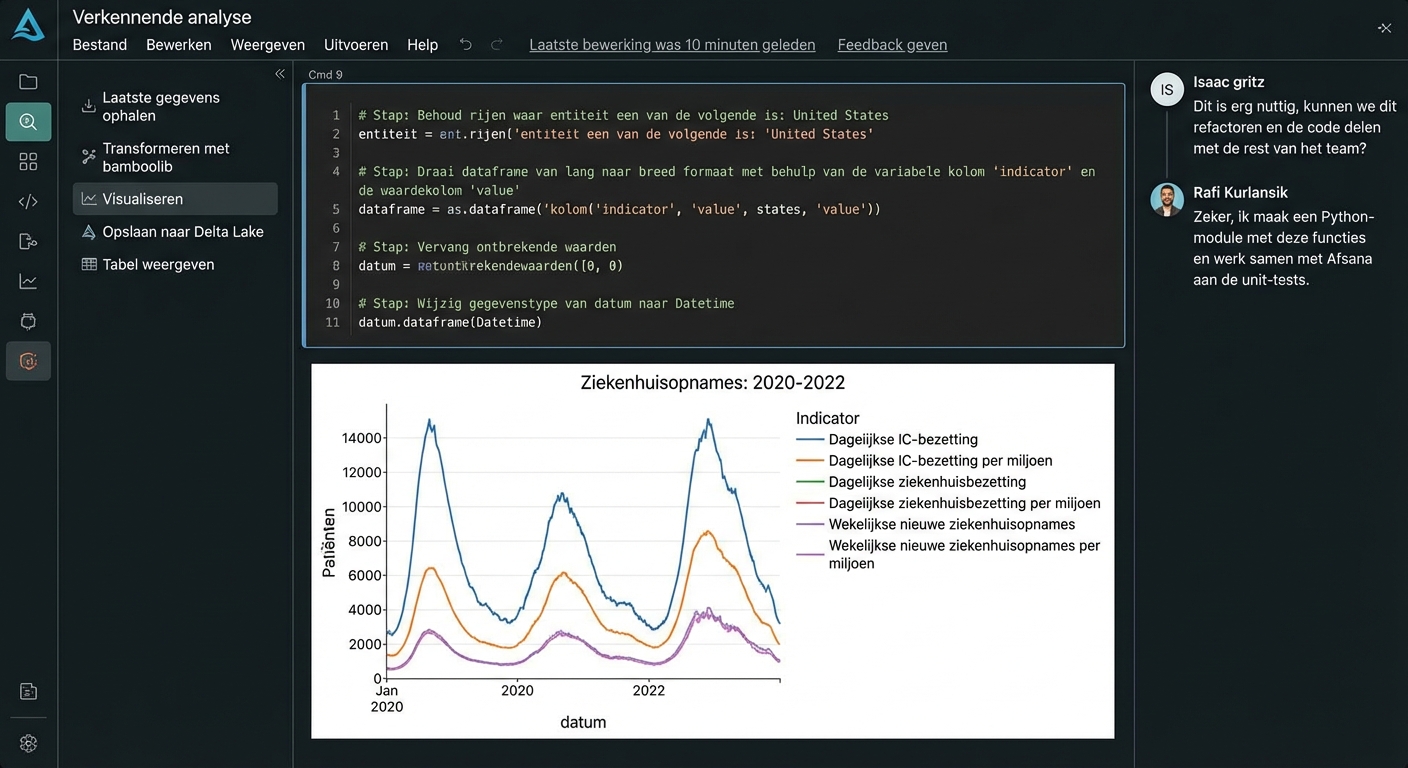Choose Opslaan naar Delta Lake

[183, 232]
